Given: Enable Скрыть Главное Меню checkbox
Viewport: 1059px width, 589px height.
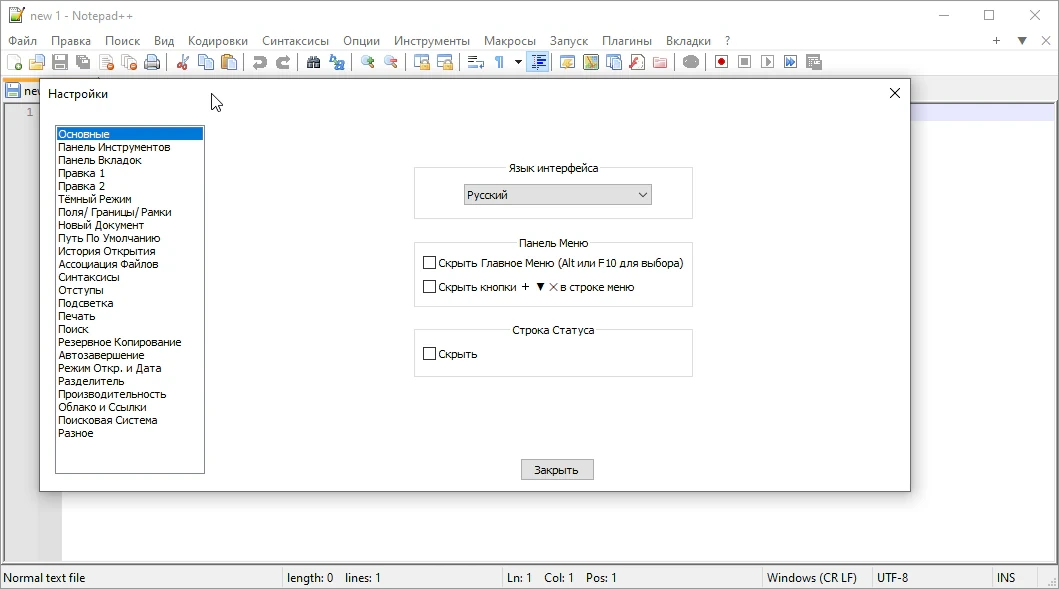Looking at the screenshot, I should point(429,263).
